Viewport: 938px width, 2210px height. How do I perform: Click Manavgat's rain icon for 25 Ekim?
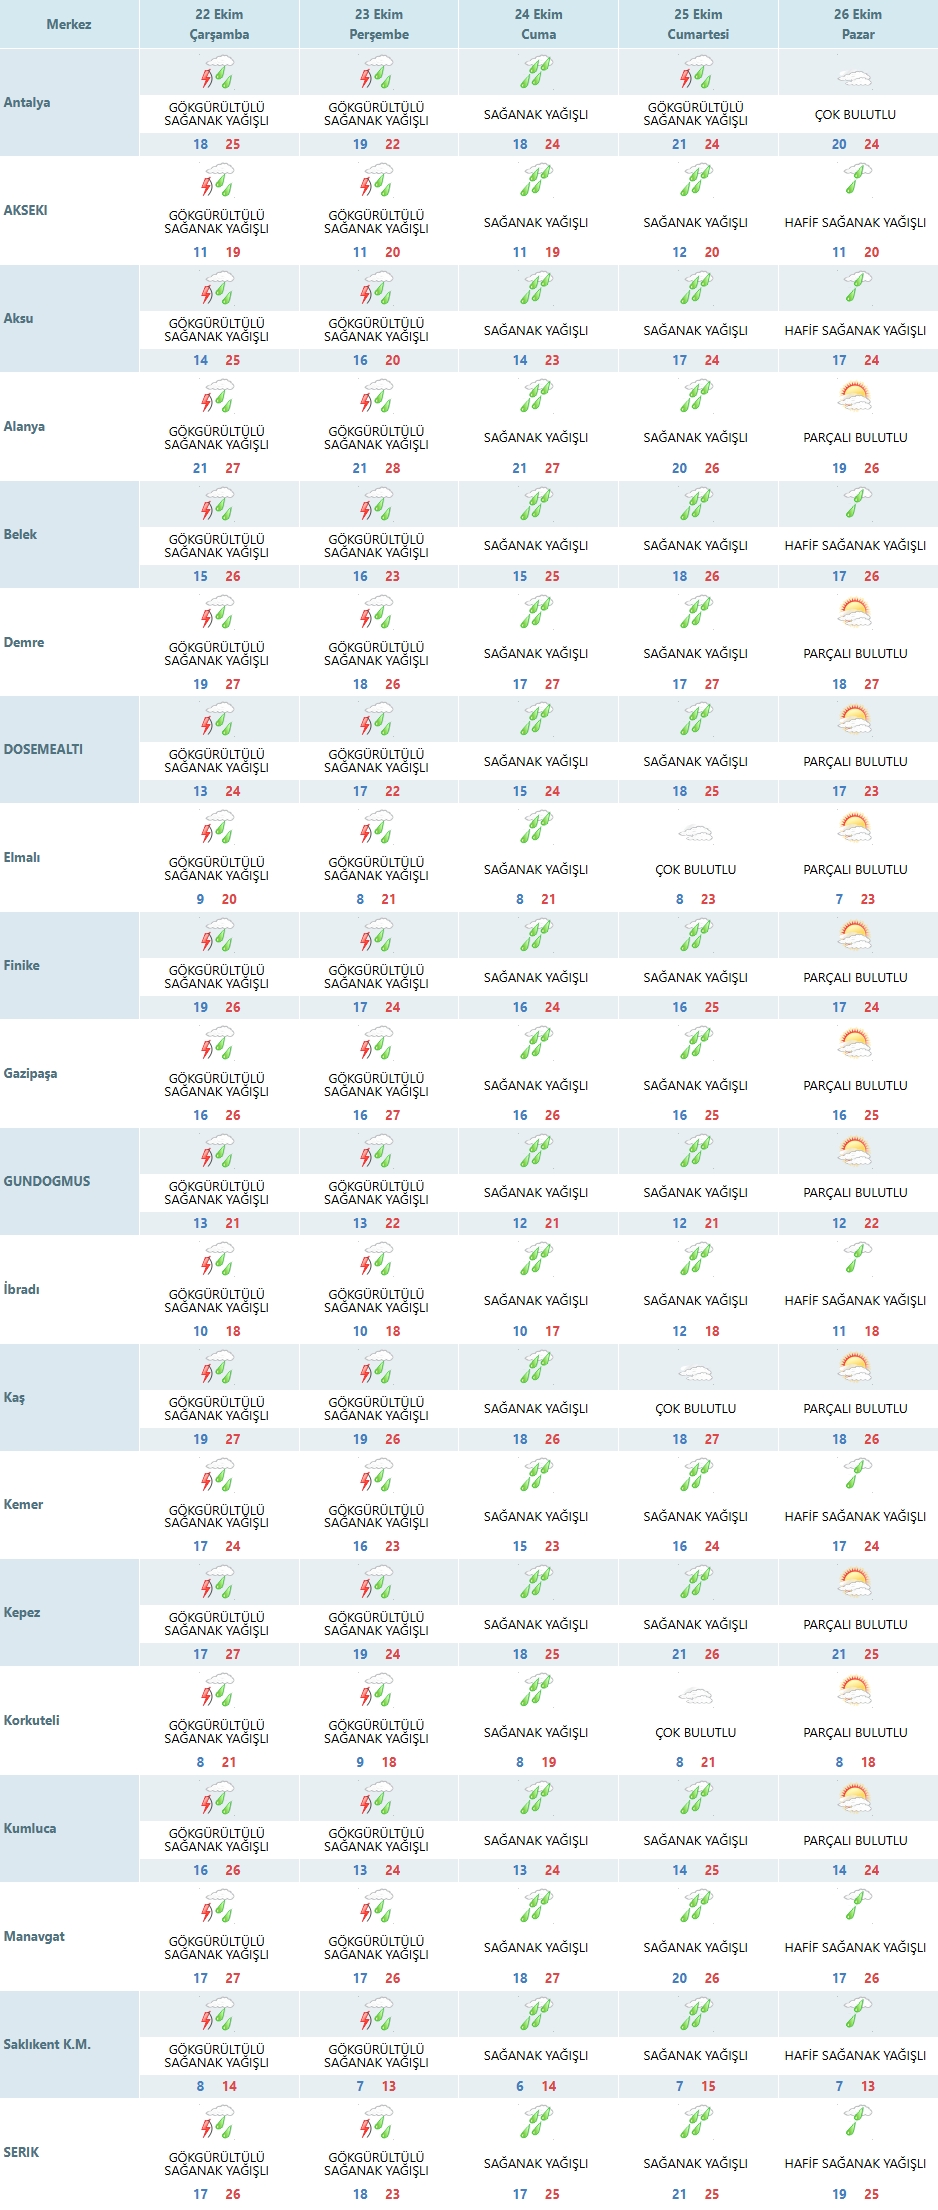click(x=696, y=1908)
